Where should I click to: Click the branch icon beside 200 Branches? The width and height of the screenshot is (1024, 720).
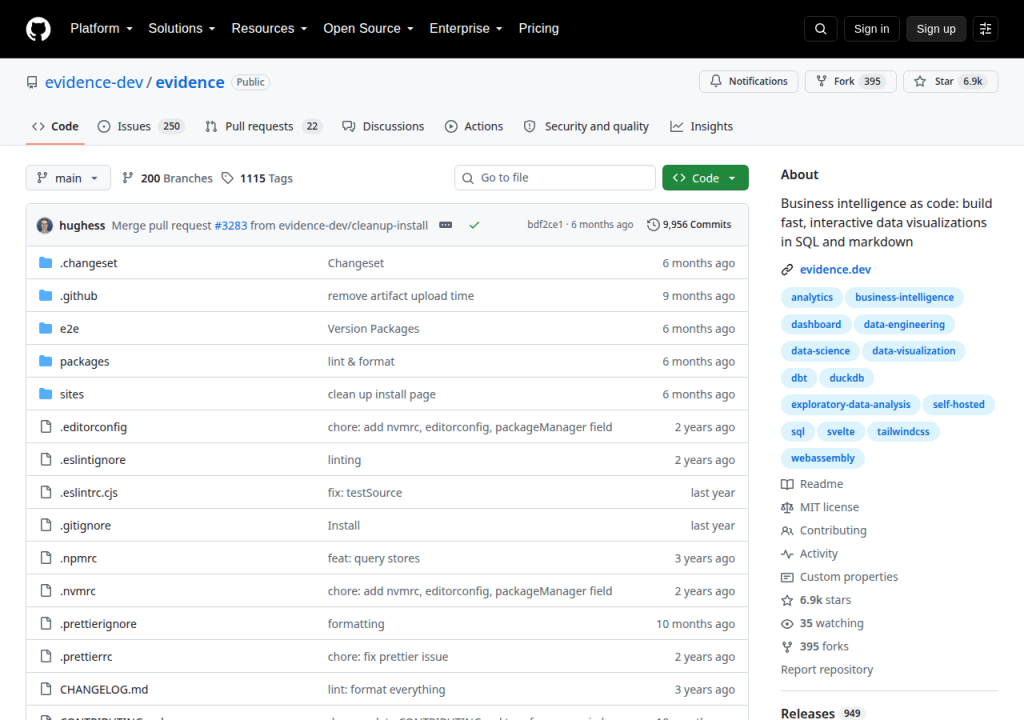tap(128, 178)
